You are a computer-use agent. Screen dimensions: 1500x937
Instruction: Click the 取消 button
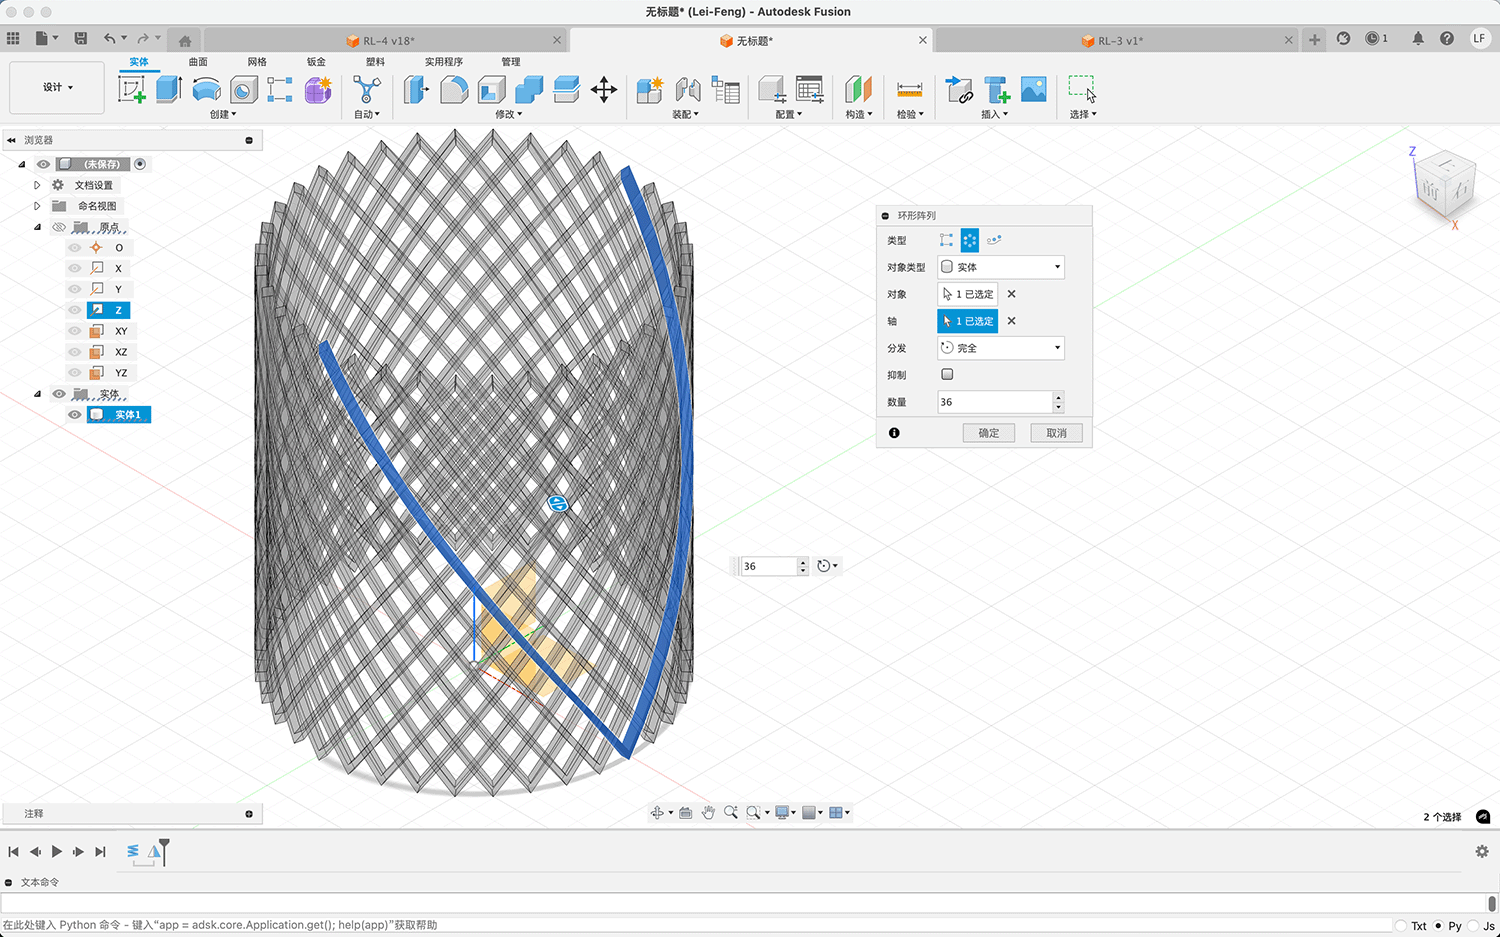pos(1056,433)
